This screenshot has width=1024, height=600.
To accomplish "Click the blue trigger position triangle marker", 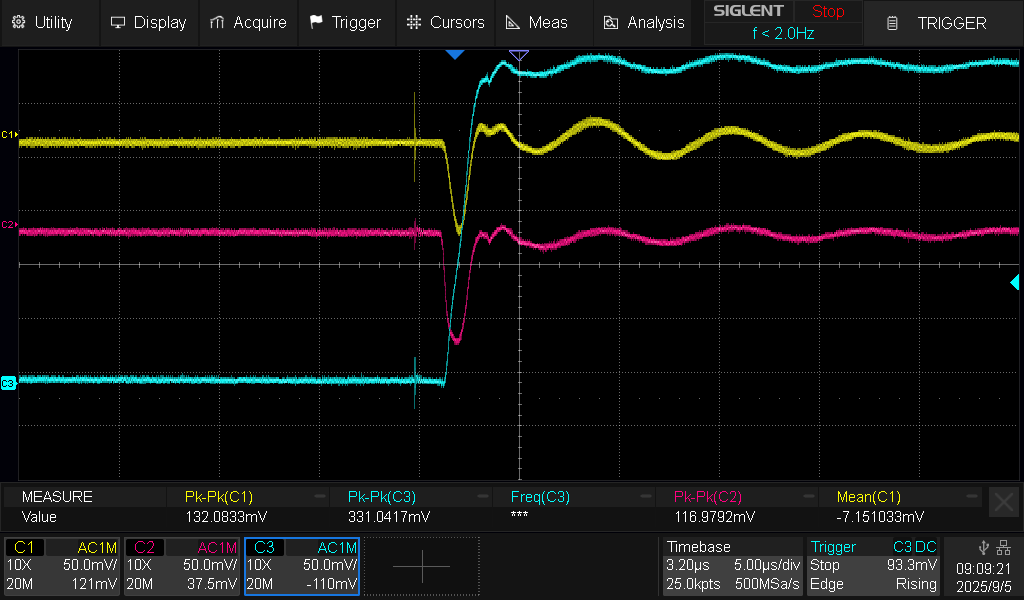I will (x=455, y=54).
